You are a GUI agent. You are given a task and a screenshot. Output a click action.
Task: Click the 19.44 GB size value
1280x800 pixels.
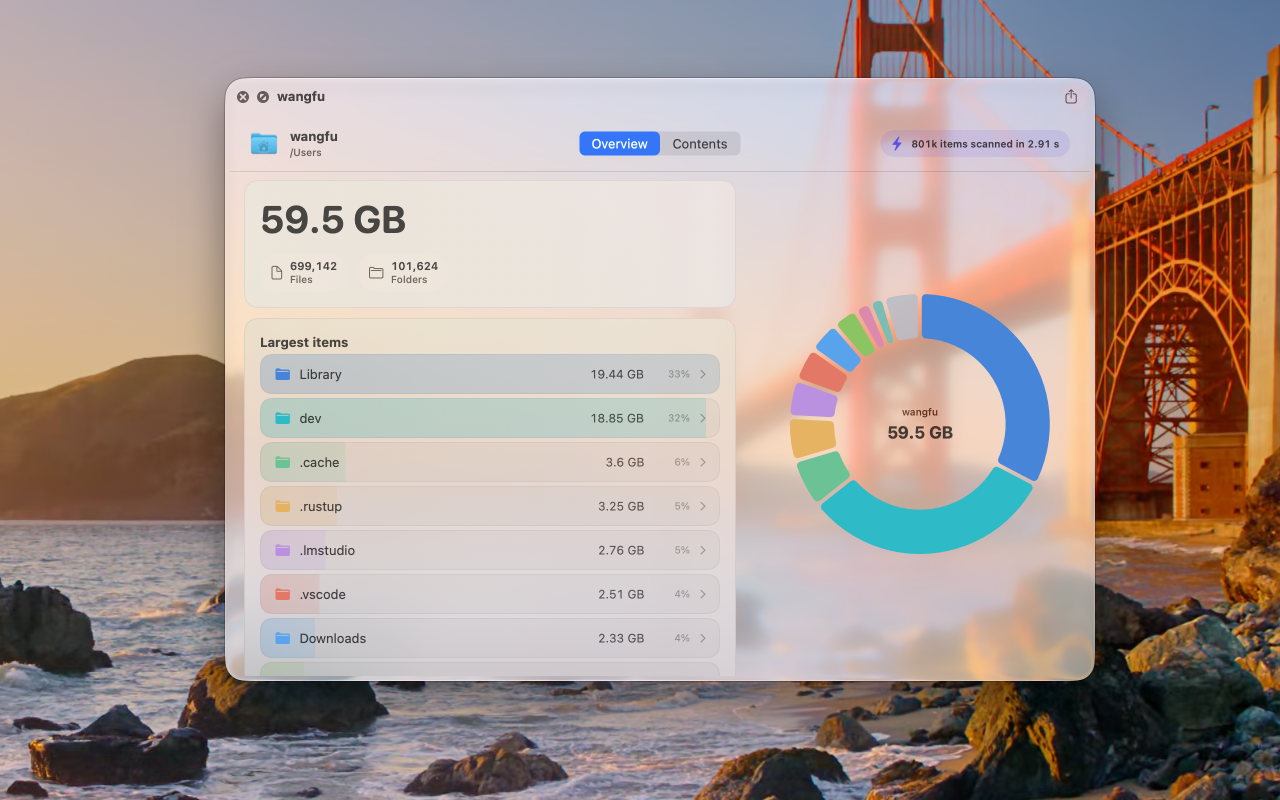point(617,374)
